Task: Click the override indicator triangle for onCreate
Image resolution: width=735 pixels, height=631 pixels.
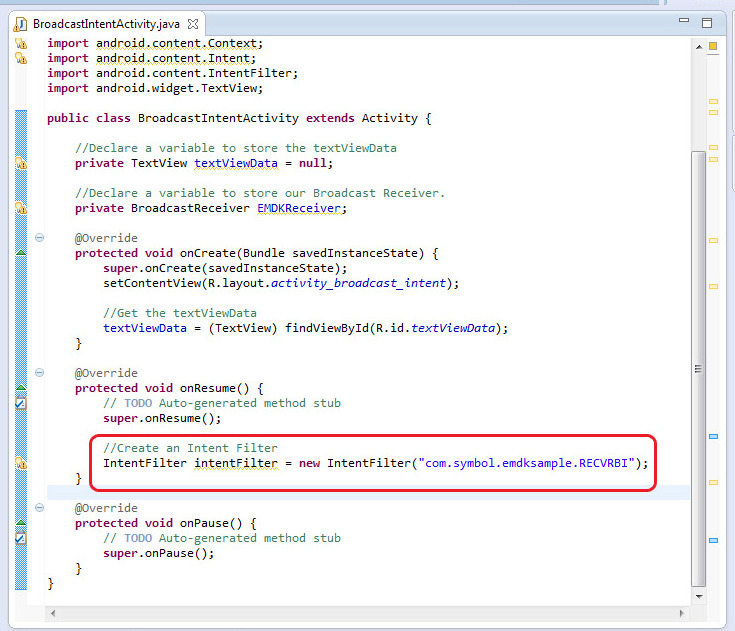Action: (x=20, y=253)
